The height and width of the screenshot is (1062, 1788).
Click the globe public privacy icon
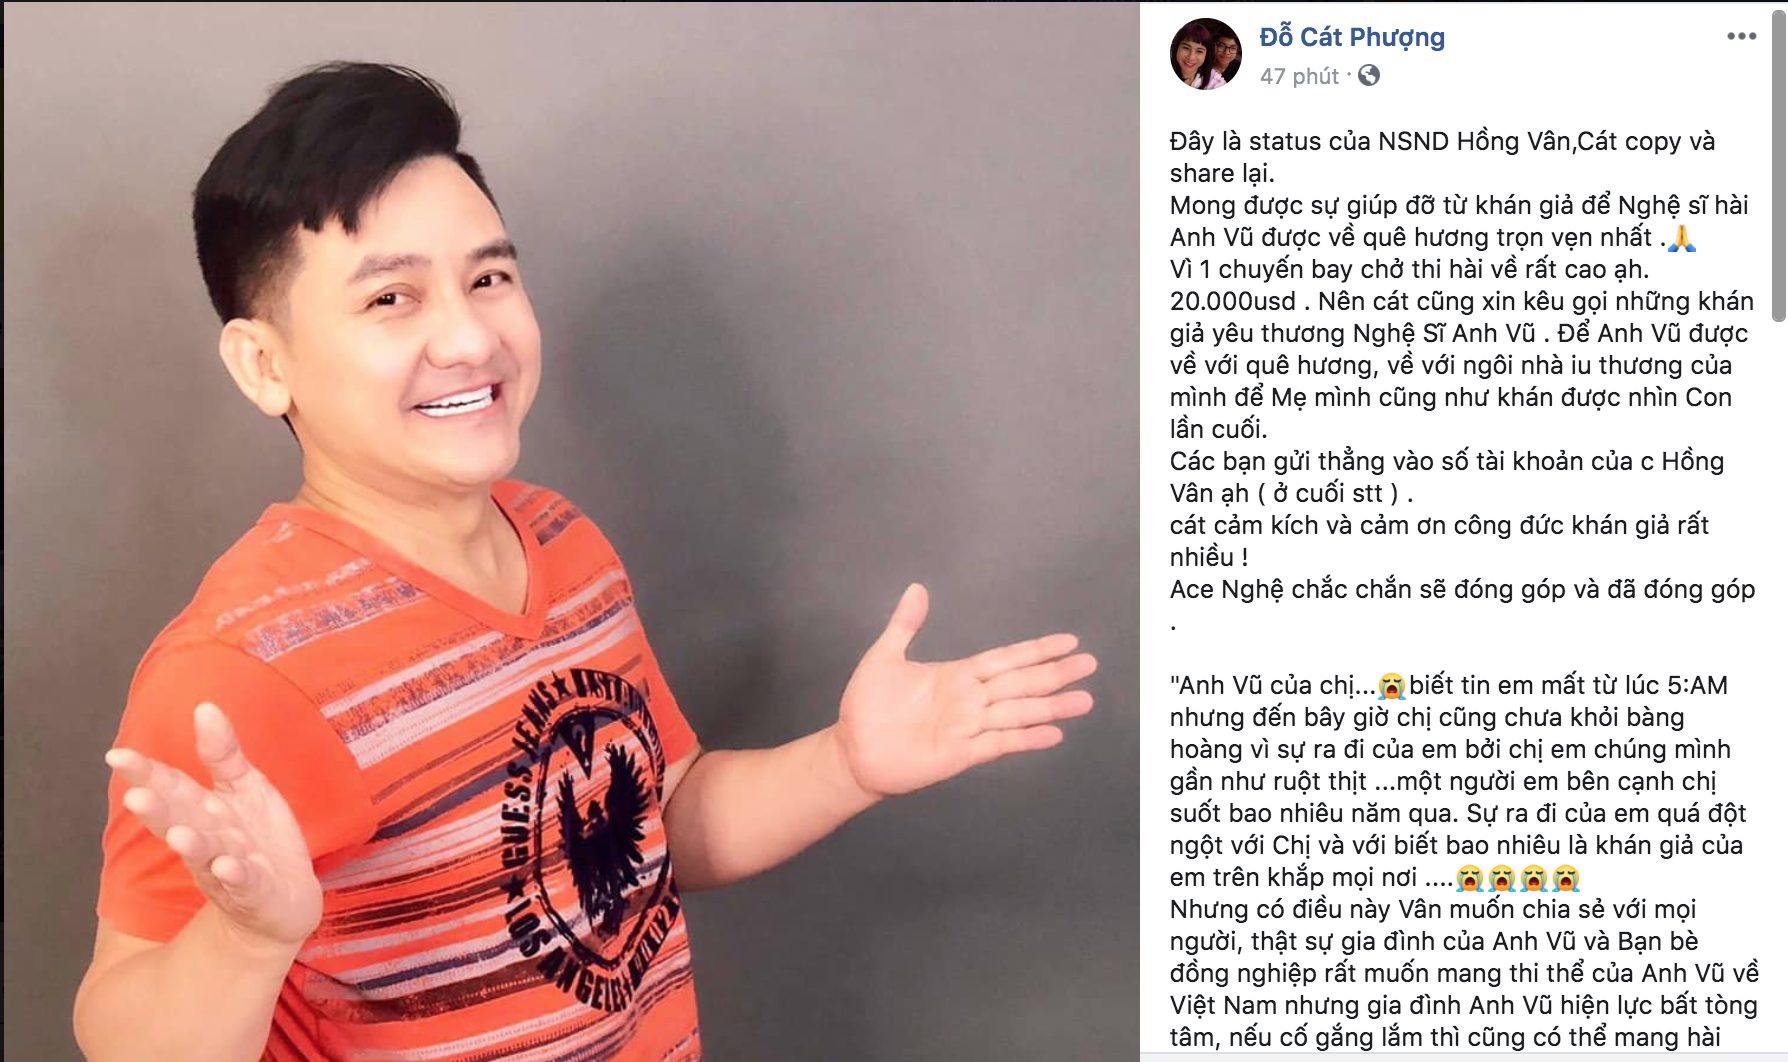pos(1369,75)
